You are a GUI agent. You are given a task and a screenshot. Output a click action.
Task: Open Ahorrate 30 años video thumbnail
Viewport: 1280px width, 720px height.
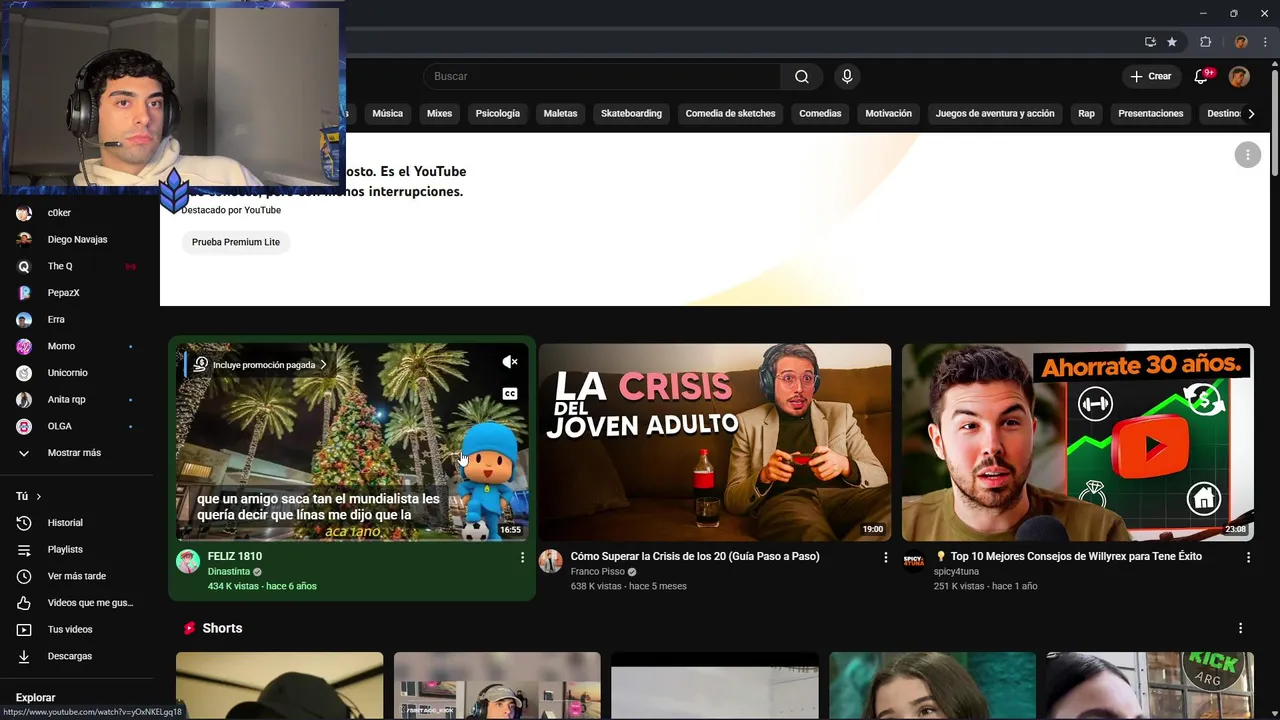pyautogui.click(x=1078, y=443)
